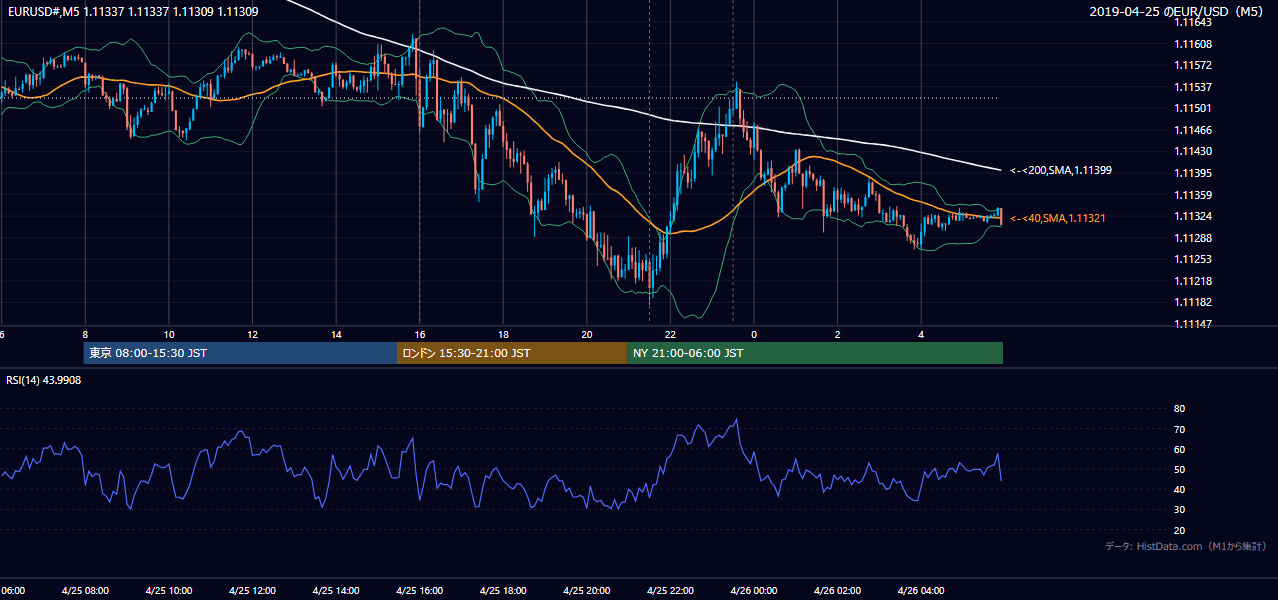Click bottom date label 4/25 14:00
This screenshot has width=1278, height=600.
point(335,591)
